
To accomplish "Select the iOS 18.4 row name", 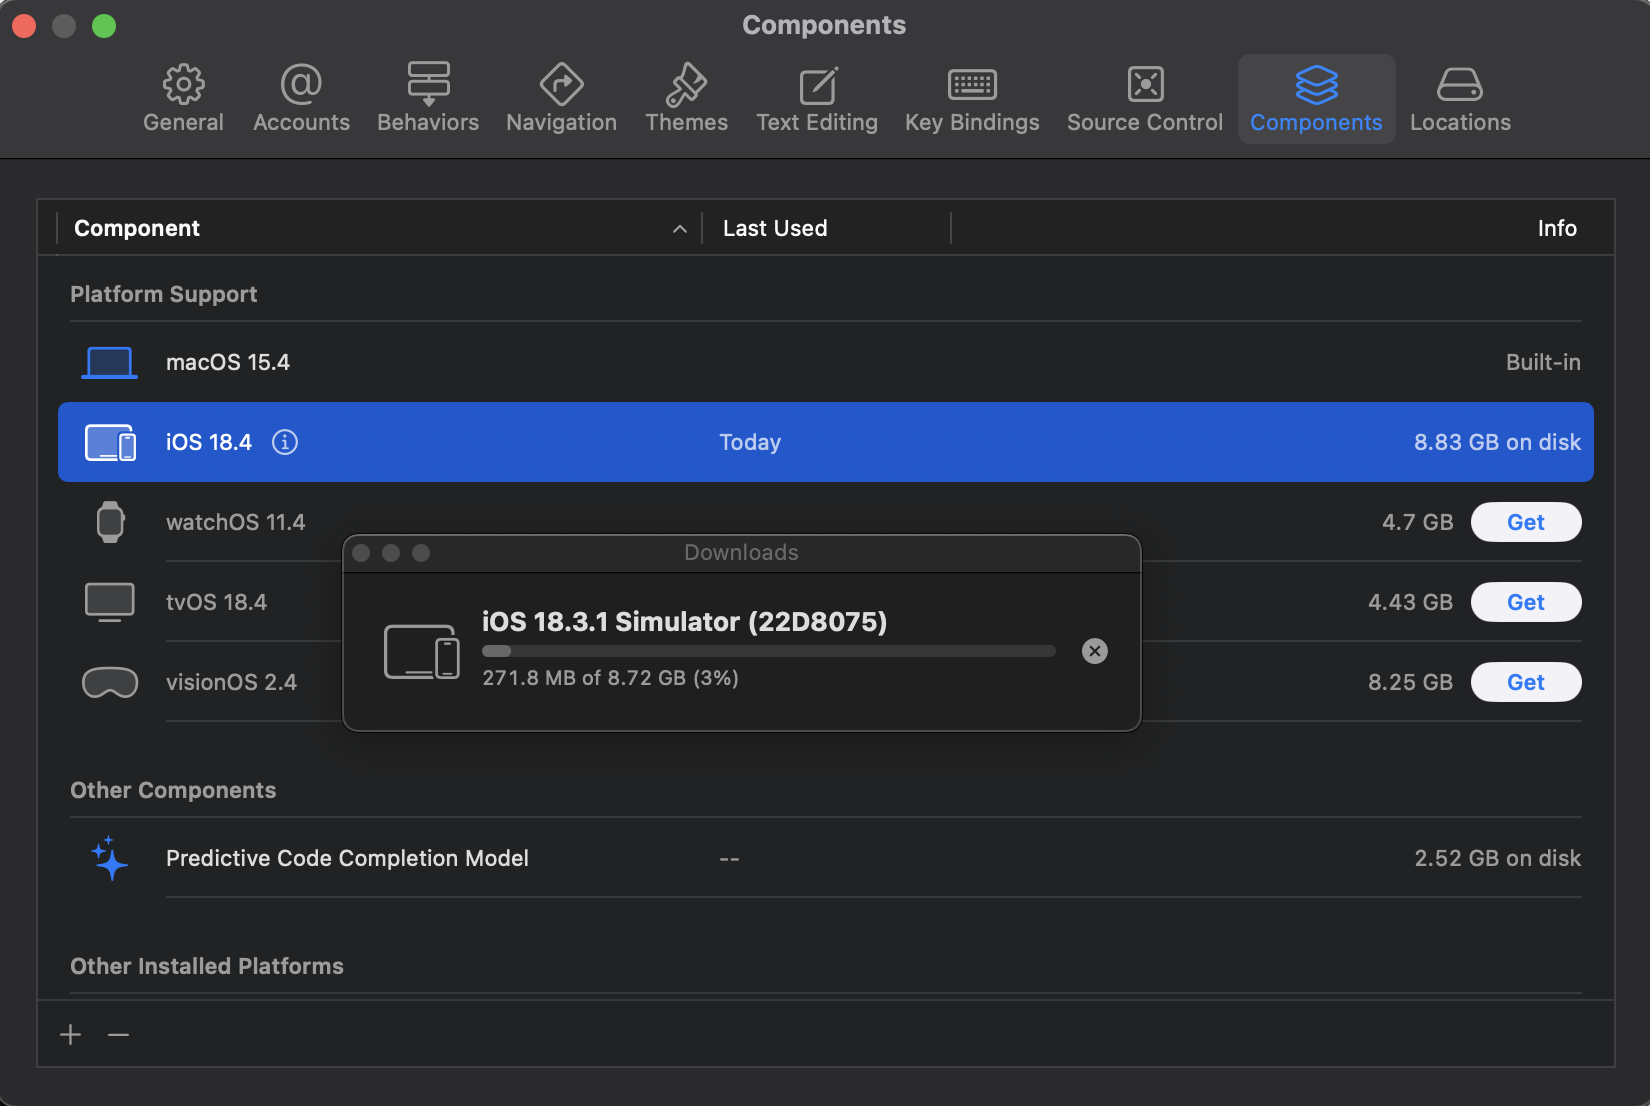I will pyautogui.click(x=209, y=442).
